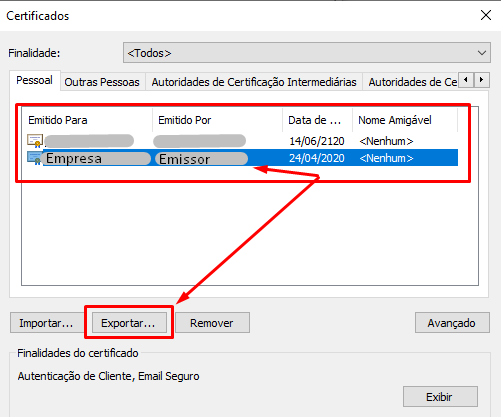
Task: Switch to the Pessoal tab
Action: (35, 80)
